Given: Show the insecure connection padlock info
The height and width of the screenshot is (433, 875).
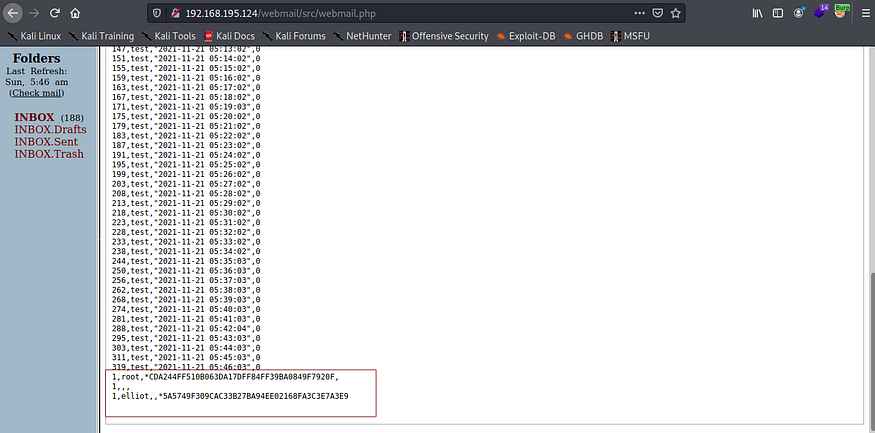Looking at the screenshot, I should click(175, 13).
